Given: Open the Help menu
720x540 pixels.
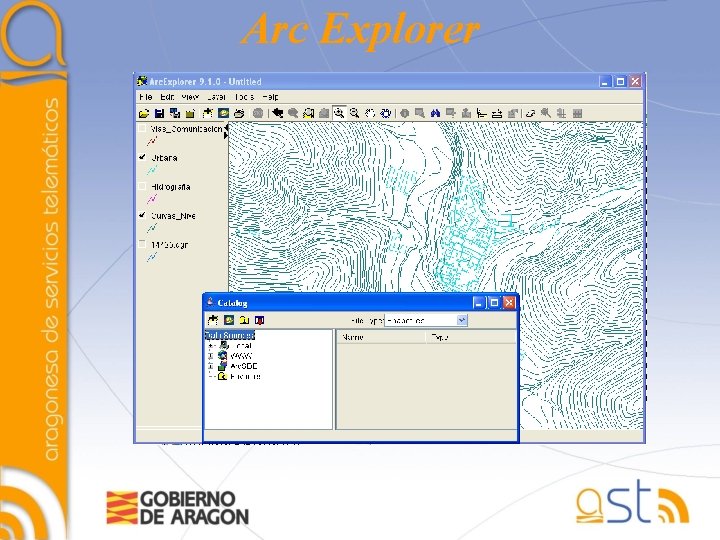Looking at the screenshot, I should 270,97.
